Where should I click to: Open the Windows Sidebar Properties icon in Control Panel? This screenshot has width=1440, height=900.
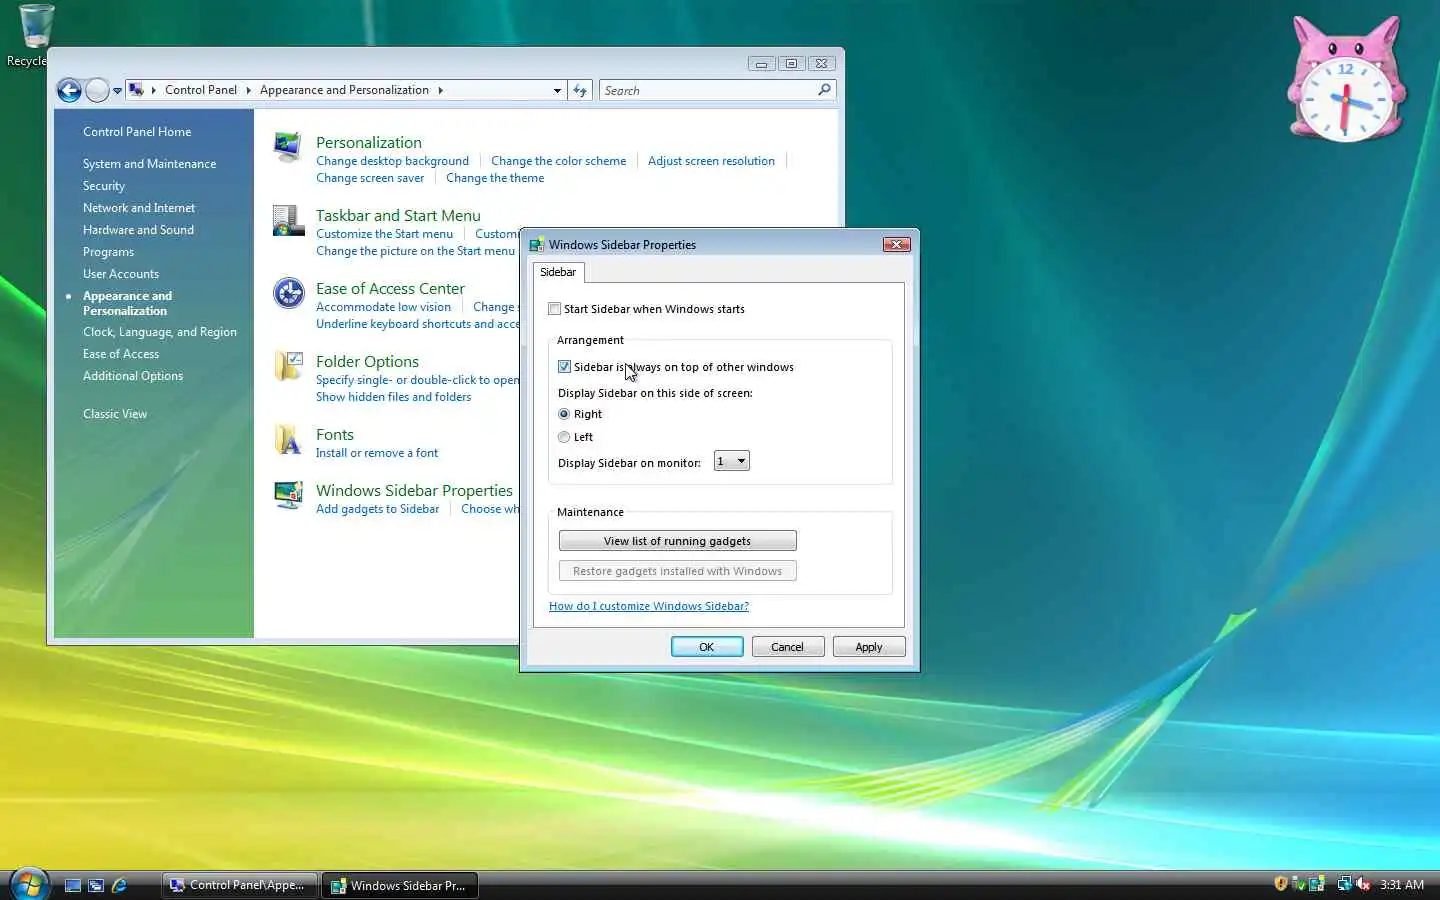(x=288, y=495)
